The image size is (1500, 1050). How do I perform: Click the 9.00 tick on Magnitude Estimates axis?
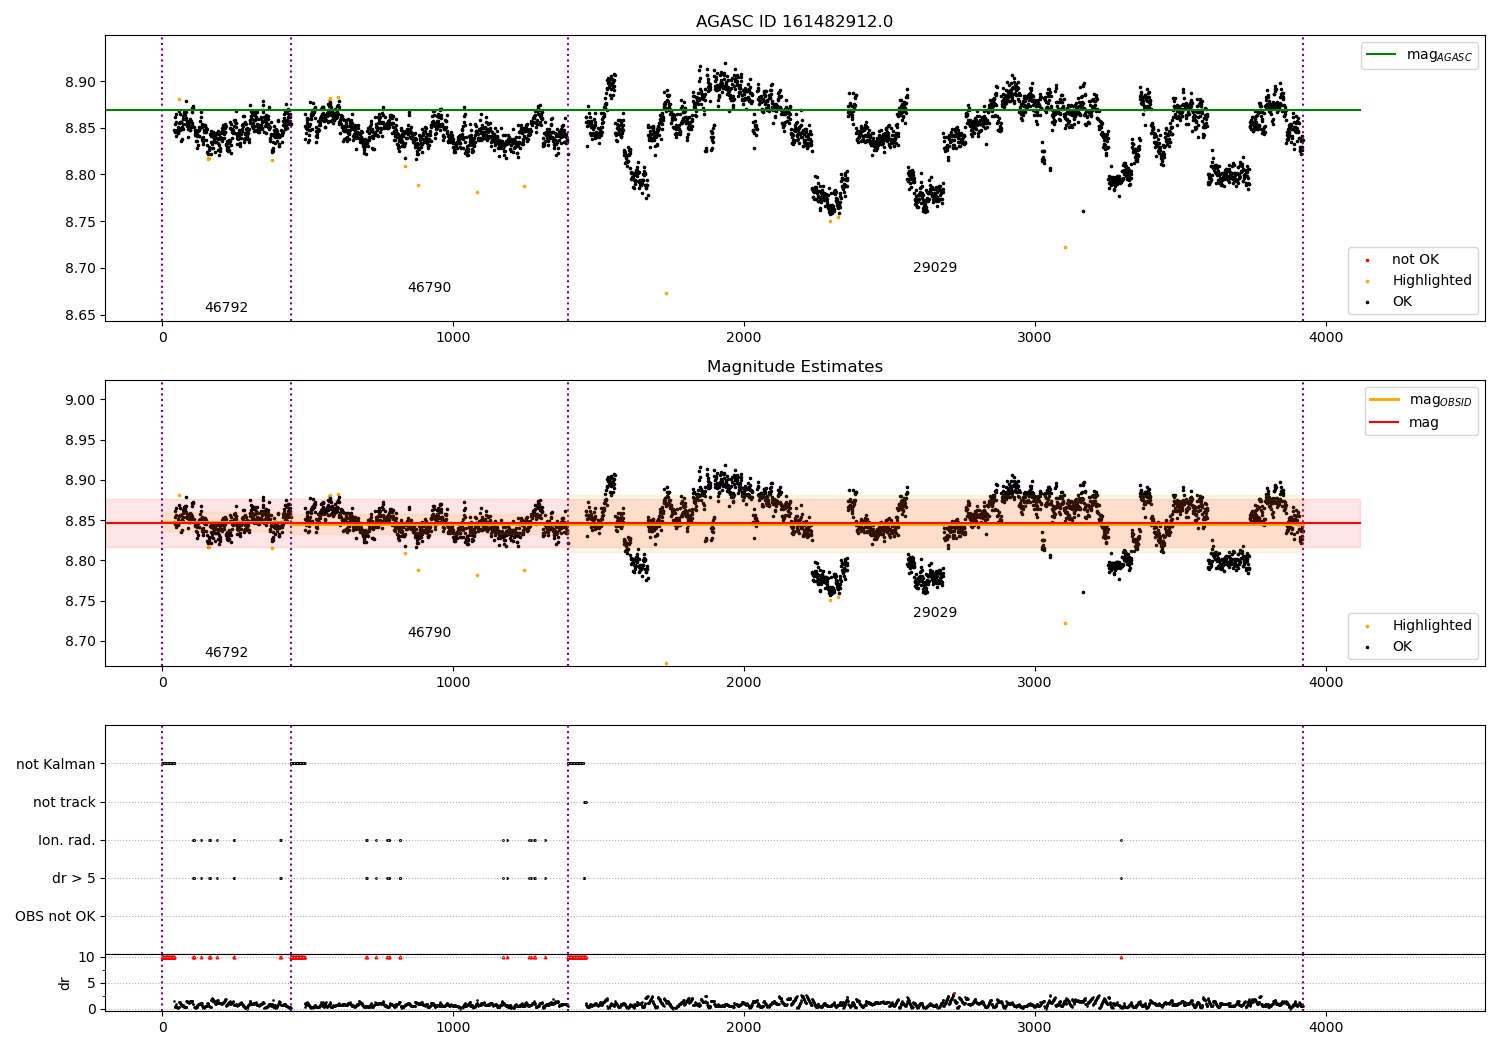coord(81,400)
